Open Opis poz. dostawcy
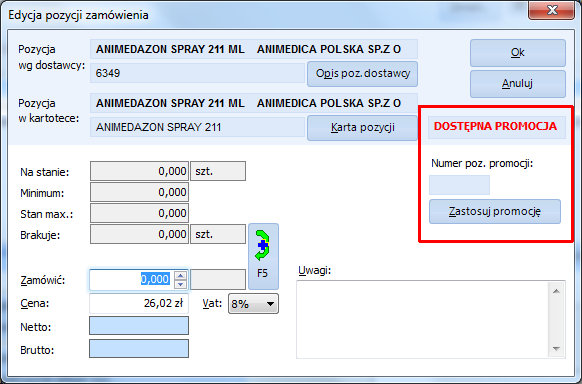The height and width of the screenshot is (384, 582). pyautogui.click(x=362, y=74)
